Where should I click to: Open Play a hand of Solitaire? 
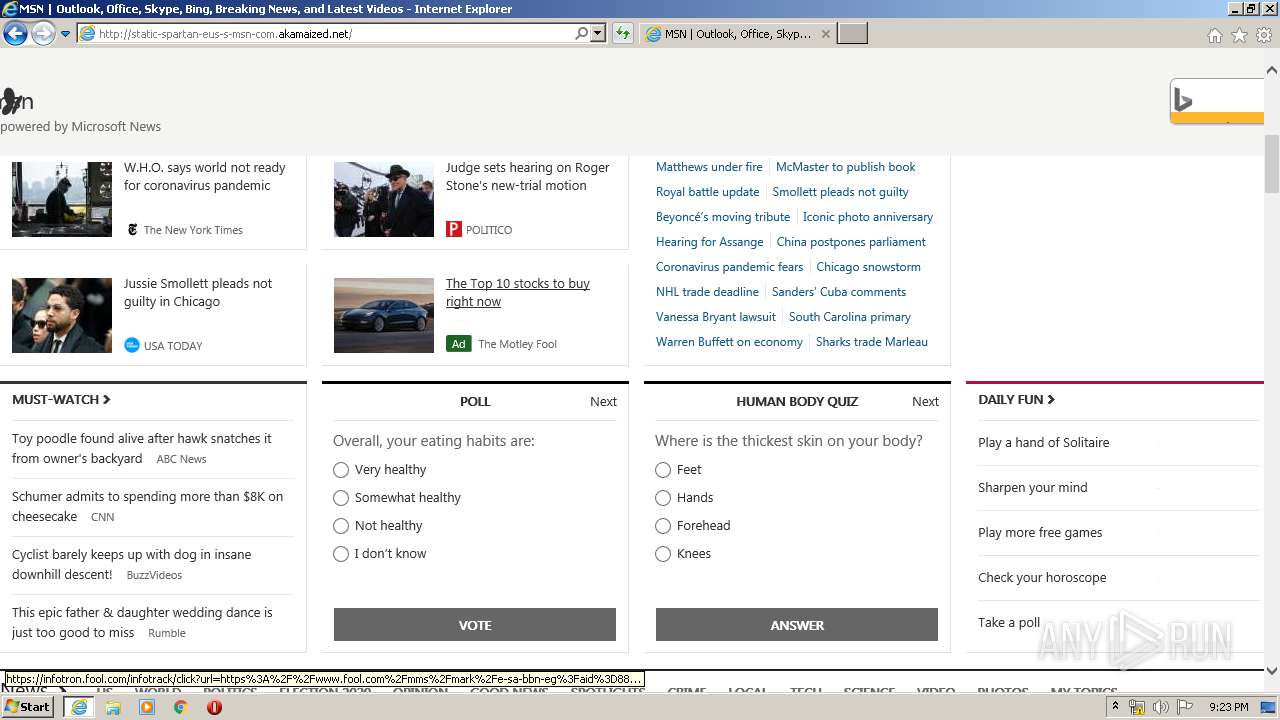pyautogui.click(x=1043, y=442)
